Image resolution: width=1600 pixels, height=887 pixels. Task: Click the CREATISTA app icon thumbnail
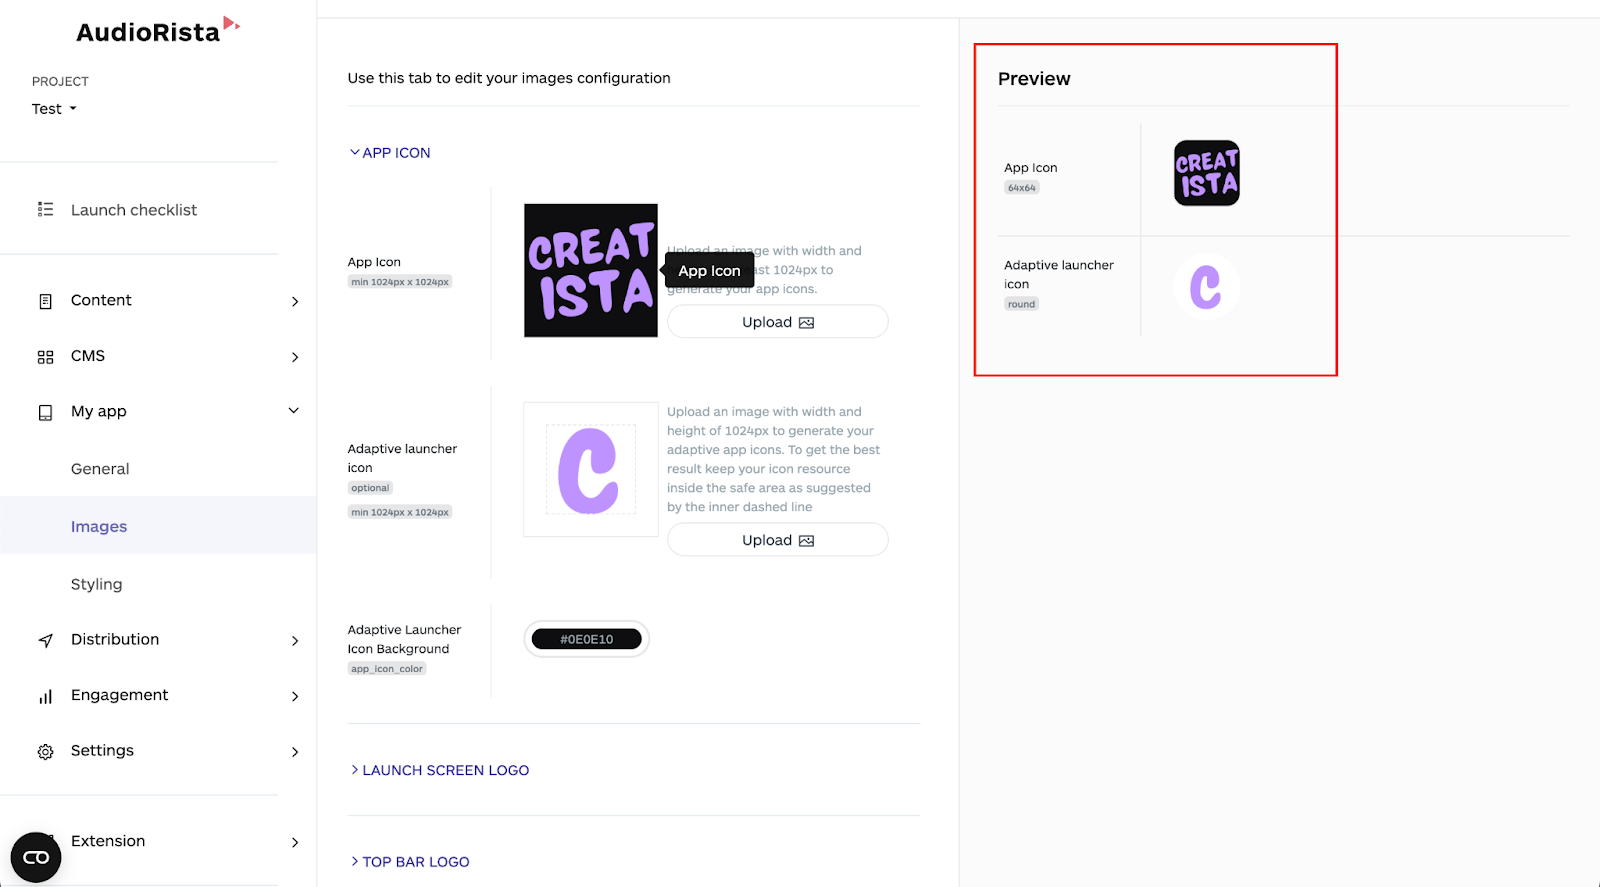(x=591, y=270)
